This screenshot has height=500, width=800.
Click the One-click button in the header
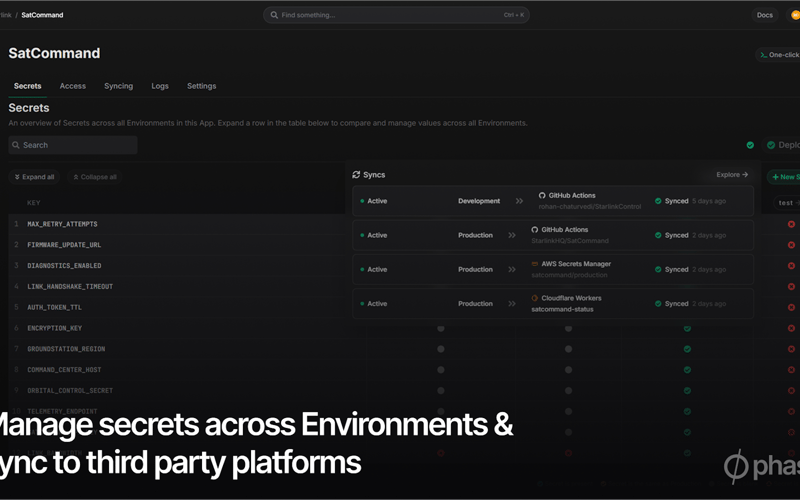click(x=779, y=55)
